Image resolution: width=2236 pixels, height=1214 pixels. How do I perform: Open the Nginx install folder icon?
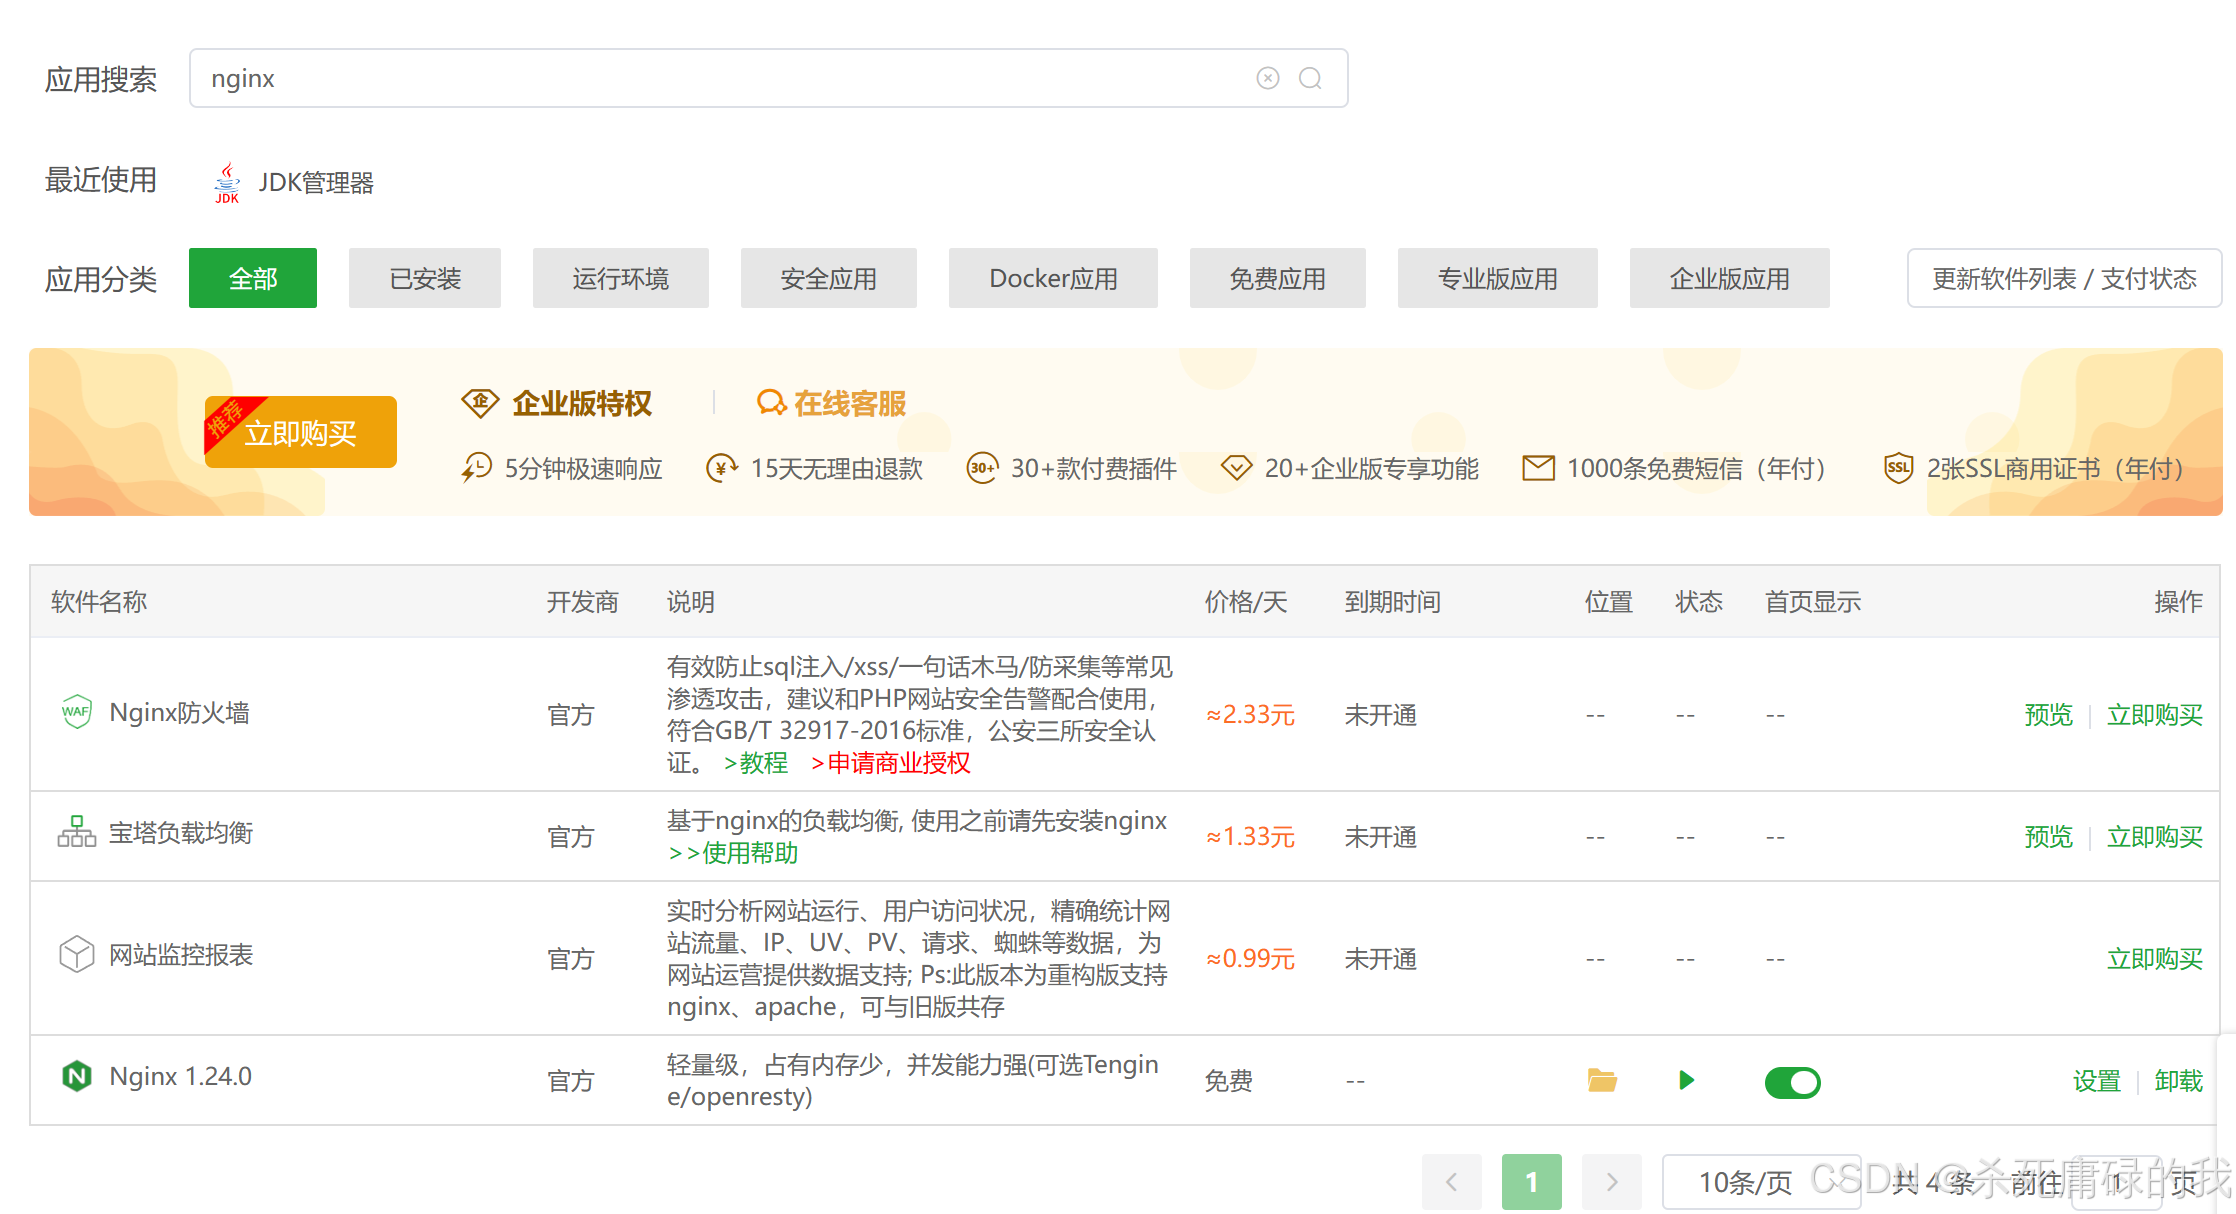tap(1602, 1080)
